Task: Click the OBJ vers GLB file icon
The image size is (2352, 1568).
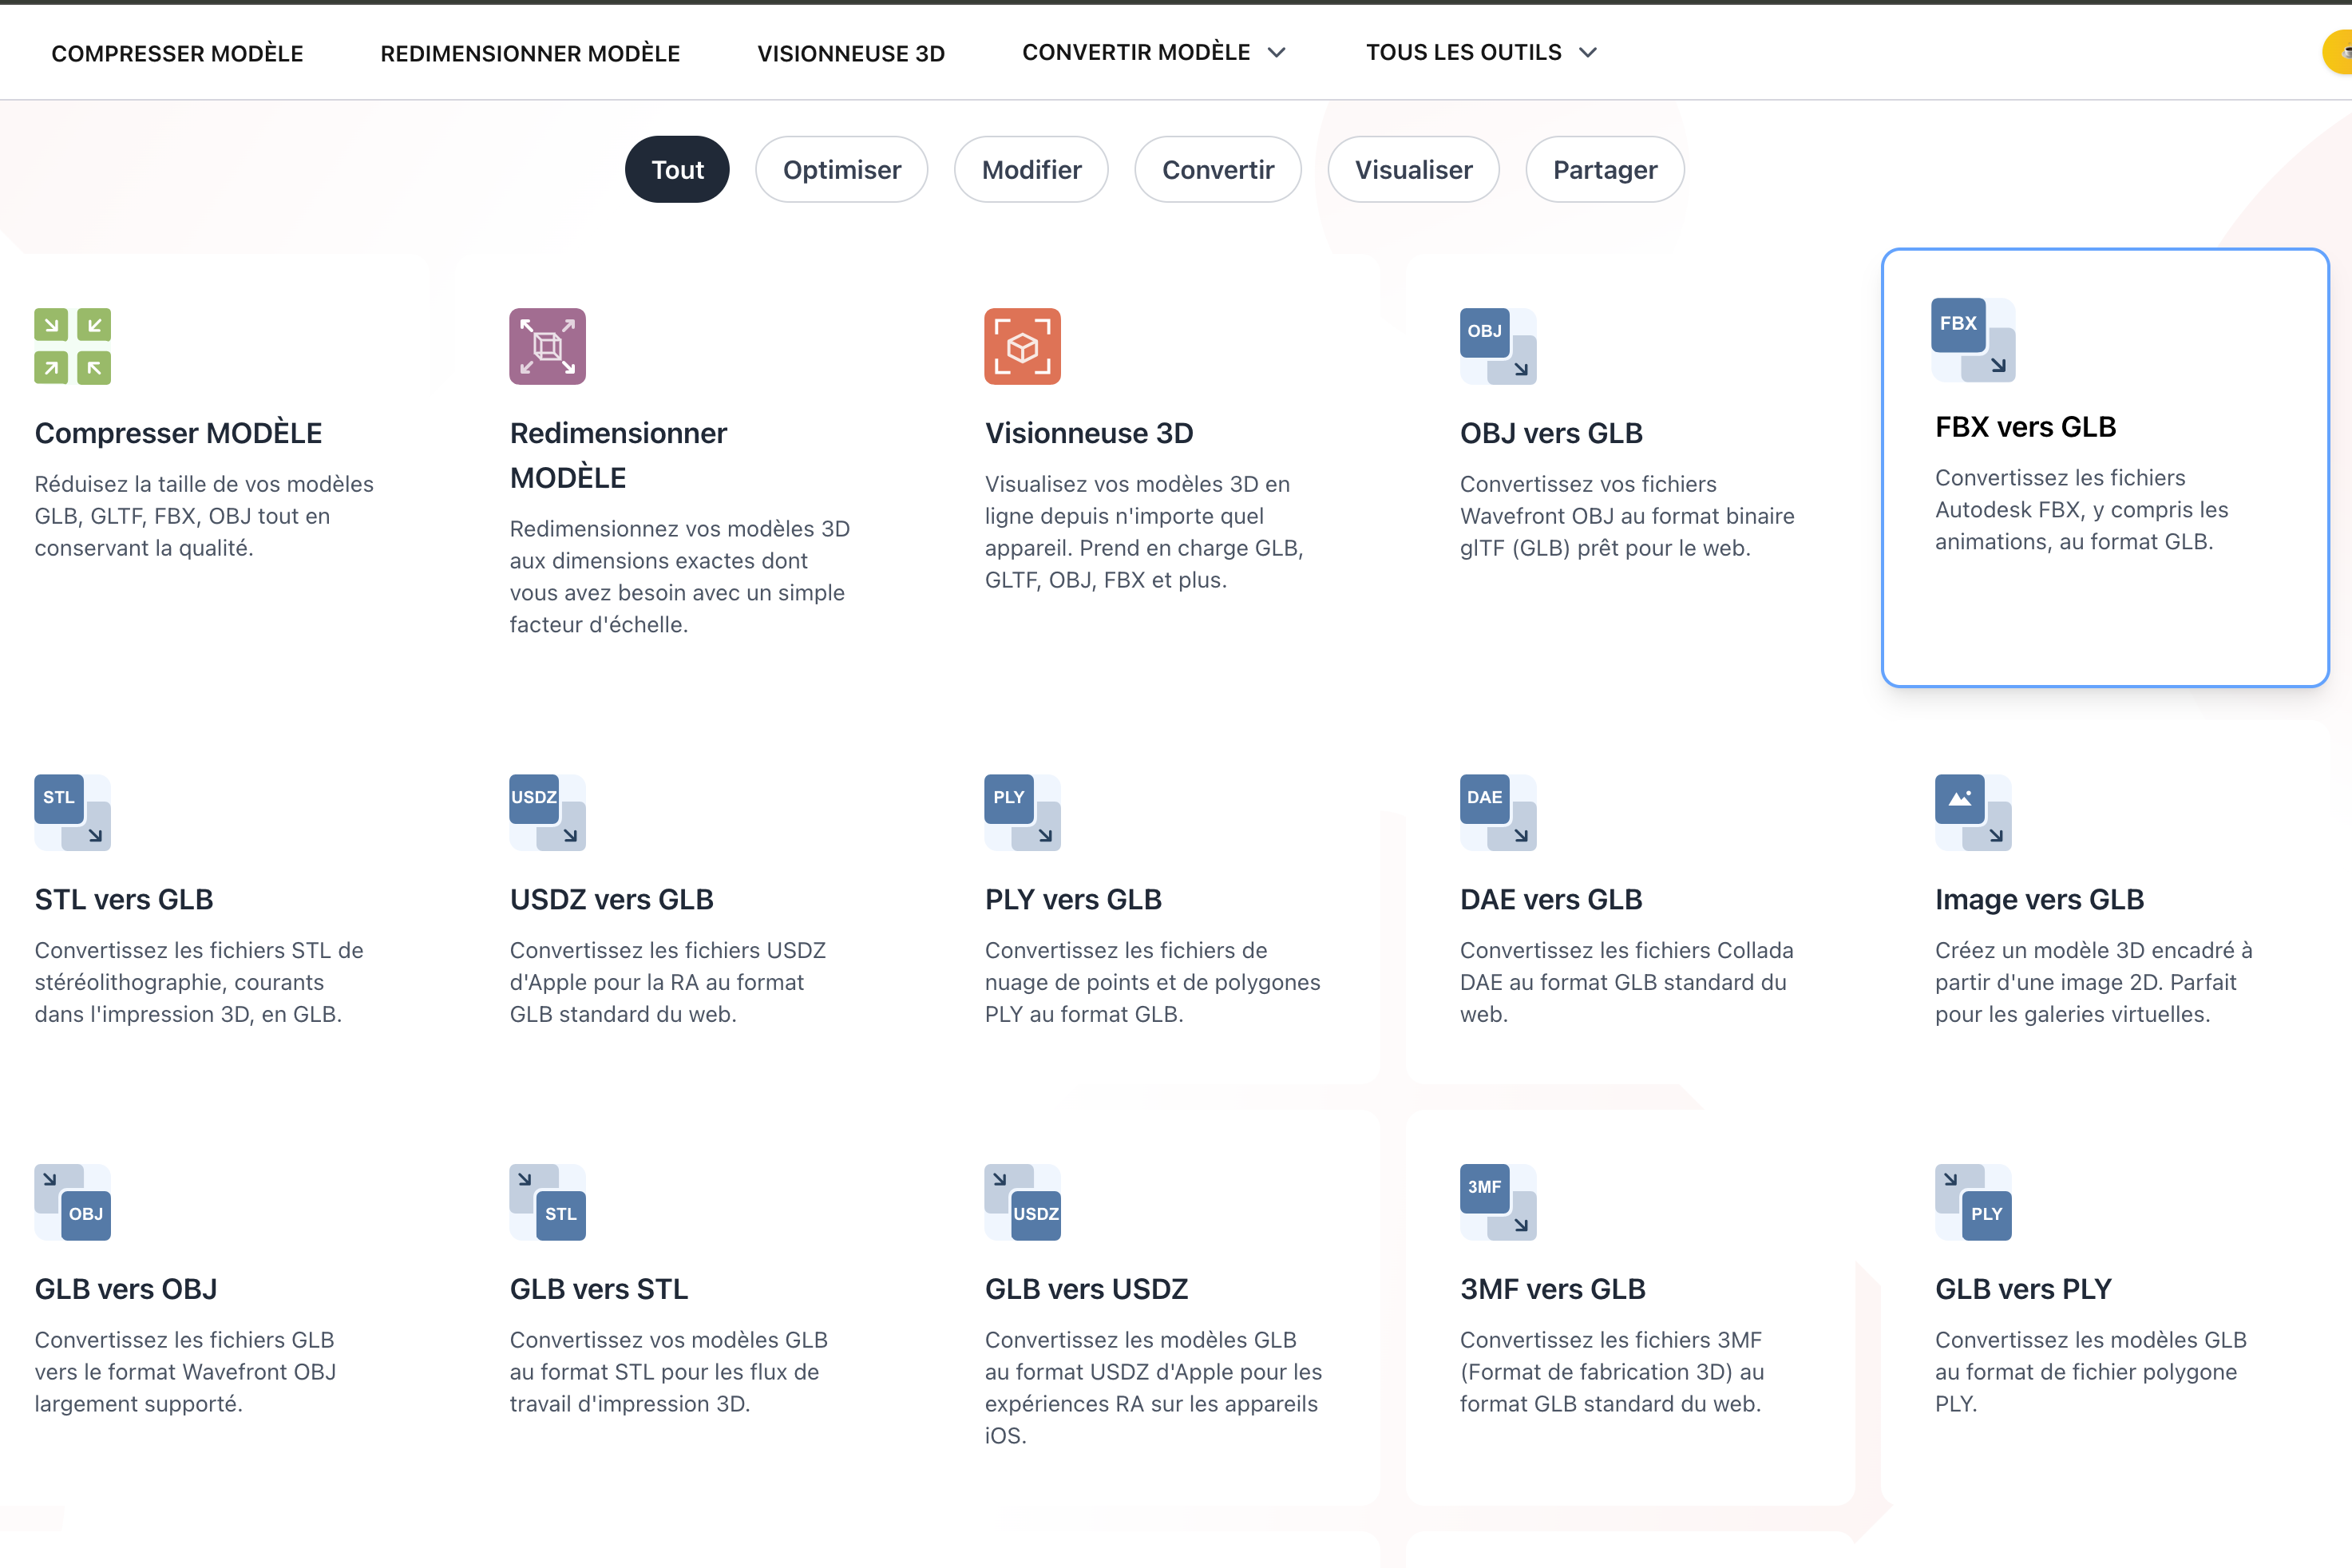Action: [1497, 346]
